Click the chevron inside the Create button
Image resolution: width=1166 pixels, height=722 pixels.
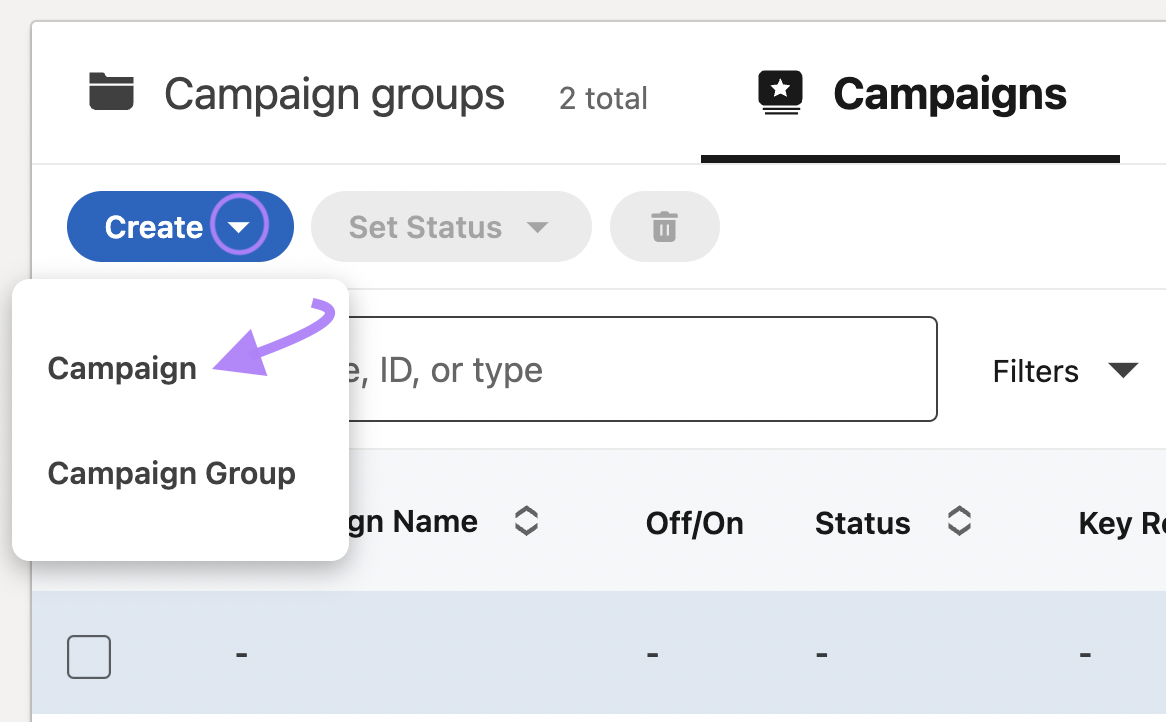[238, 227]
